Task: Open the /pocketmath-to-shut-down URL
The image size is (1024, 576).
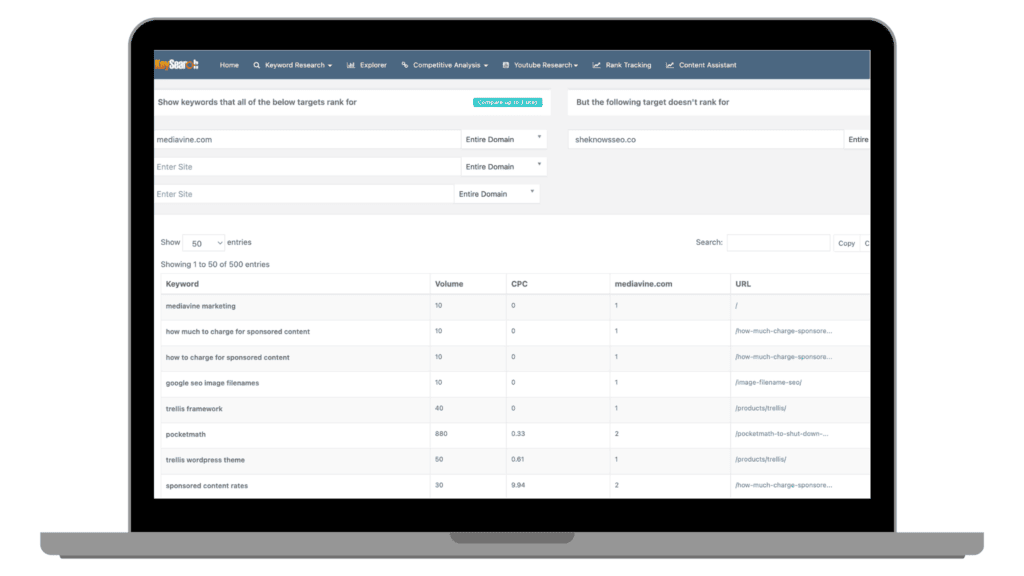Action: tap(781, 434)
